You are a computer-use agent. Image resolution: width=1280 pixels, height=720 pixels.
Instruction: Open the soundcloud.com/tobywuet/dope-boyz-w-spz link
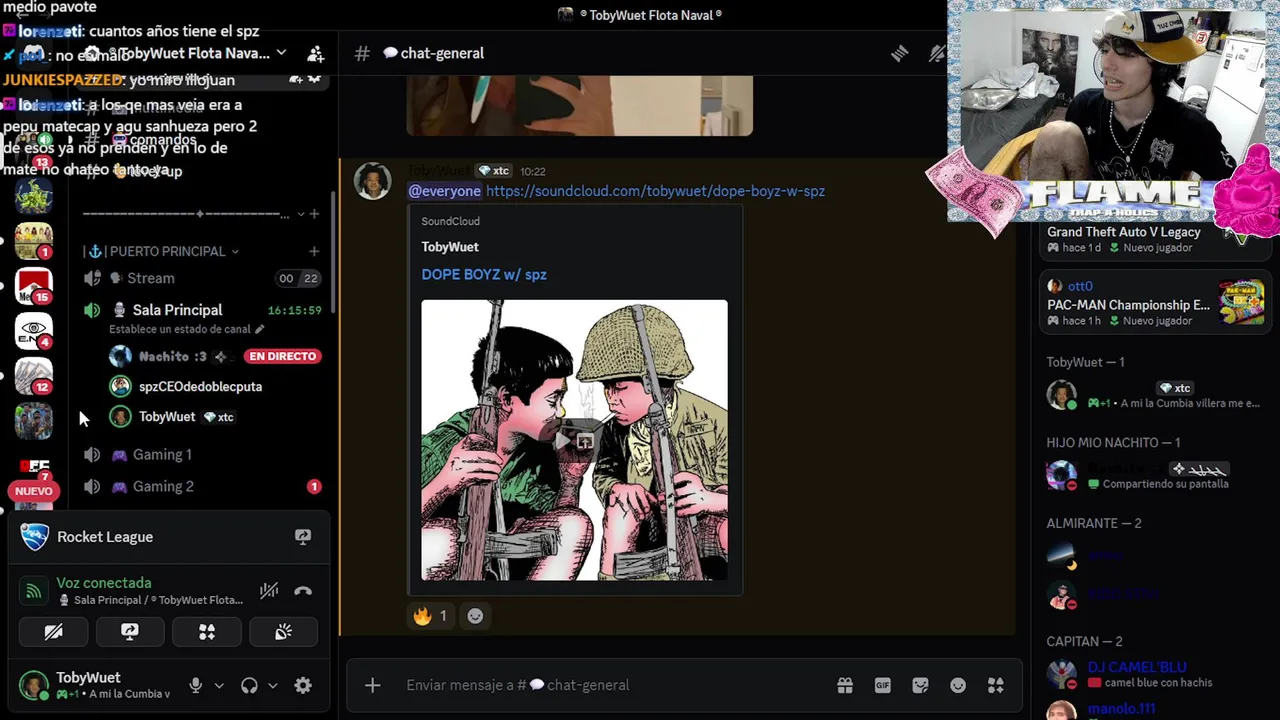coord(655,191)
